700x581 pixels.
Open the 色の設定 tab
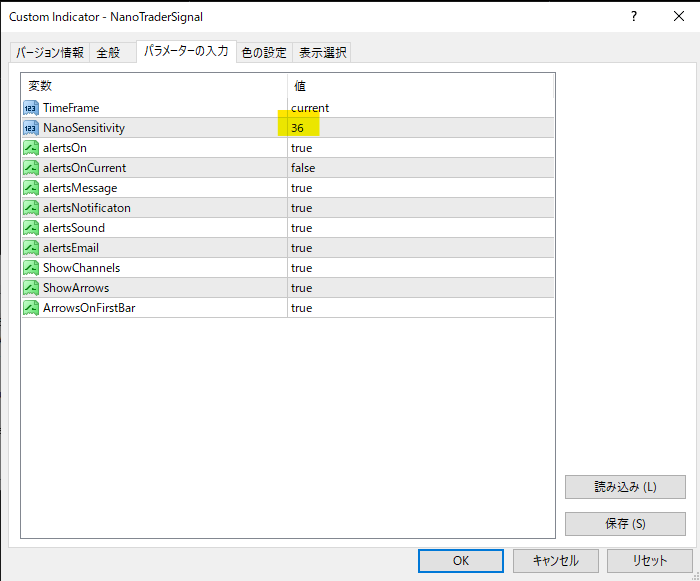264,53
